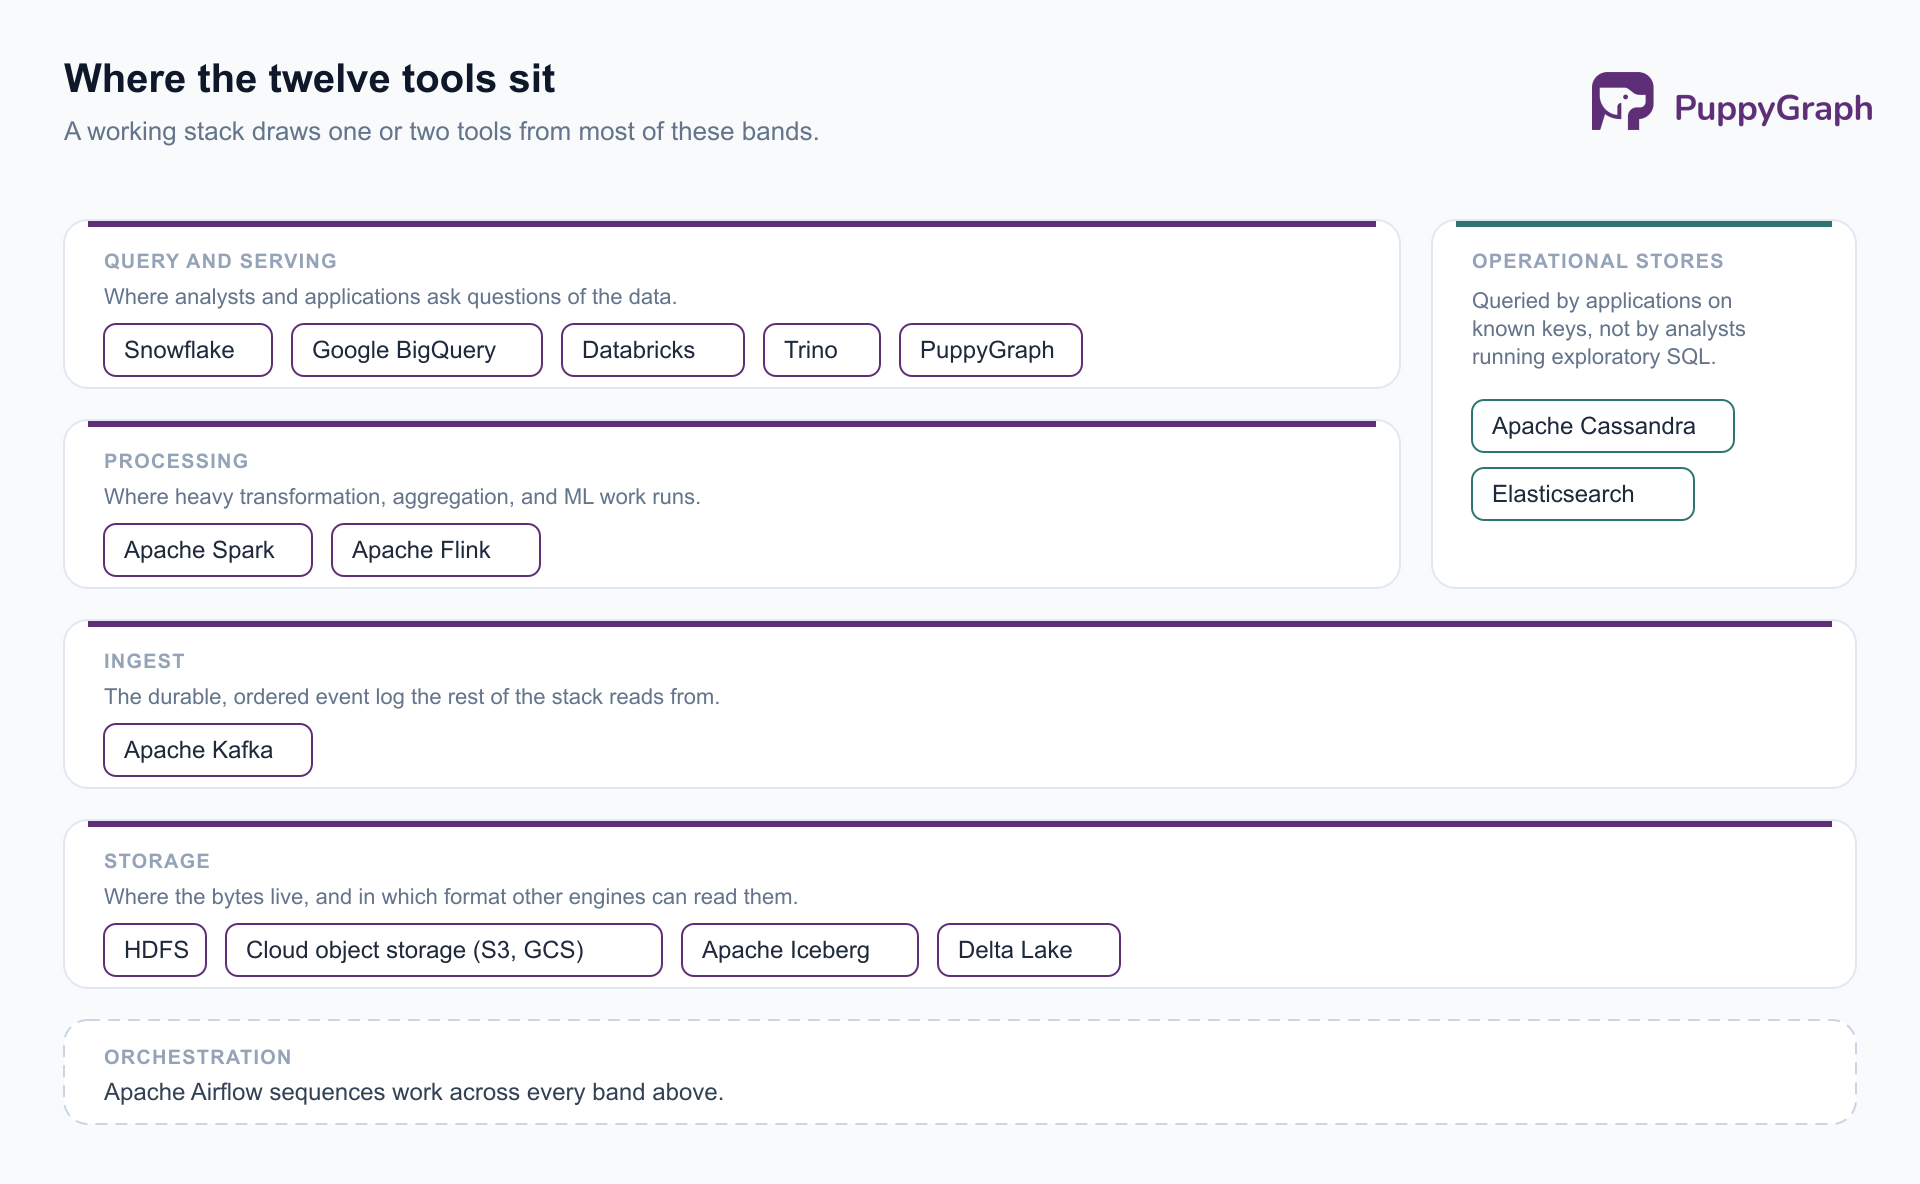Select the Apache Cassandra chip
The width and height of the screenshot is (1920, 1184).
(x=1603, y=426)
